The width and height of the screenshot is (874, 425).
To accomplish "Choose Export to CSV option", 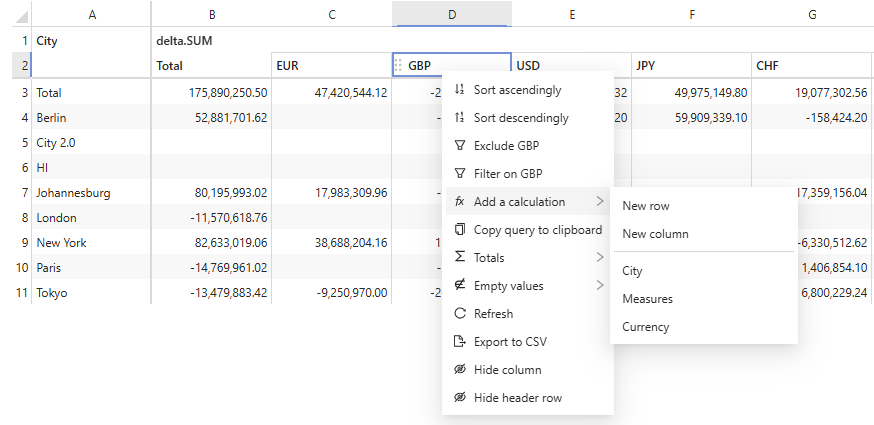I will [x=528, y=341].
